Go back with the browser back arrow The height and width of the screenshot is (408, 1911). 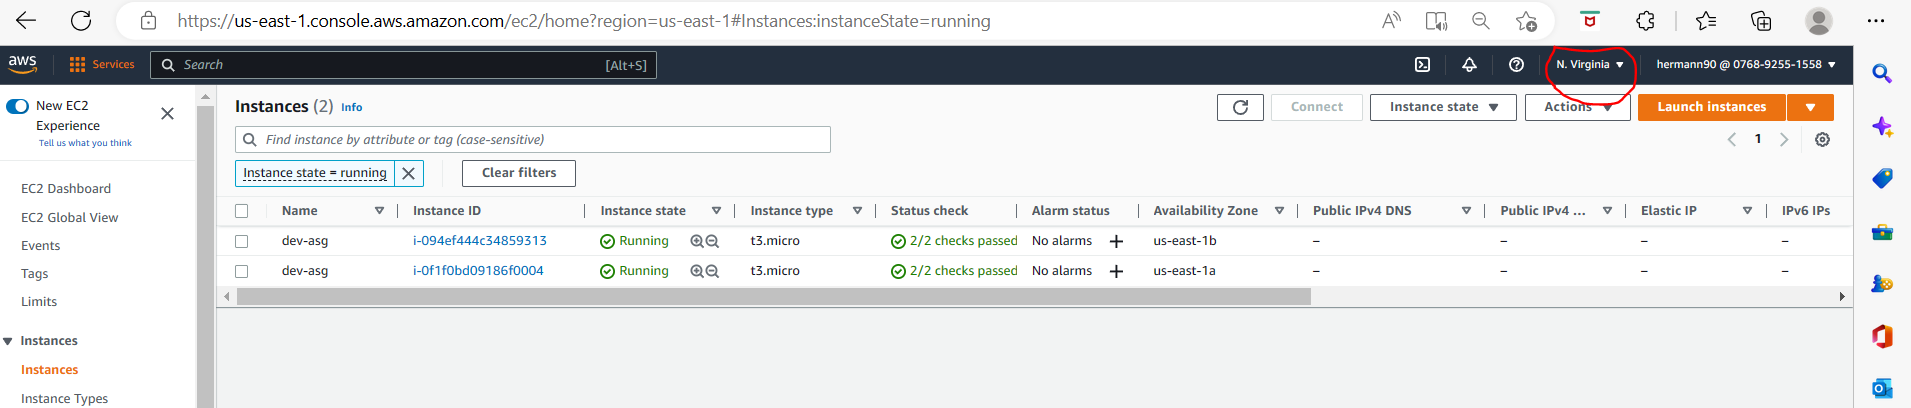[x=26, y=20]
